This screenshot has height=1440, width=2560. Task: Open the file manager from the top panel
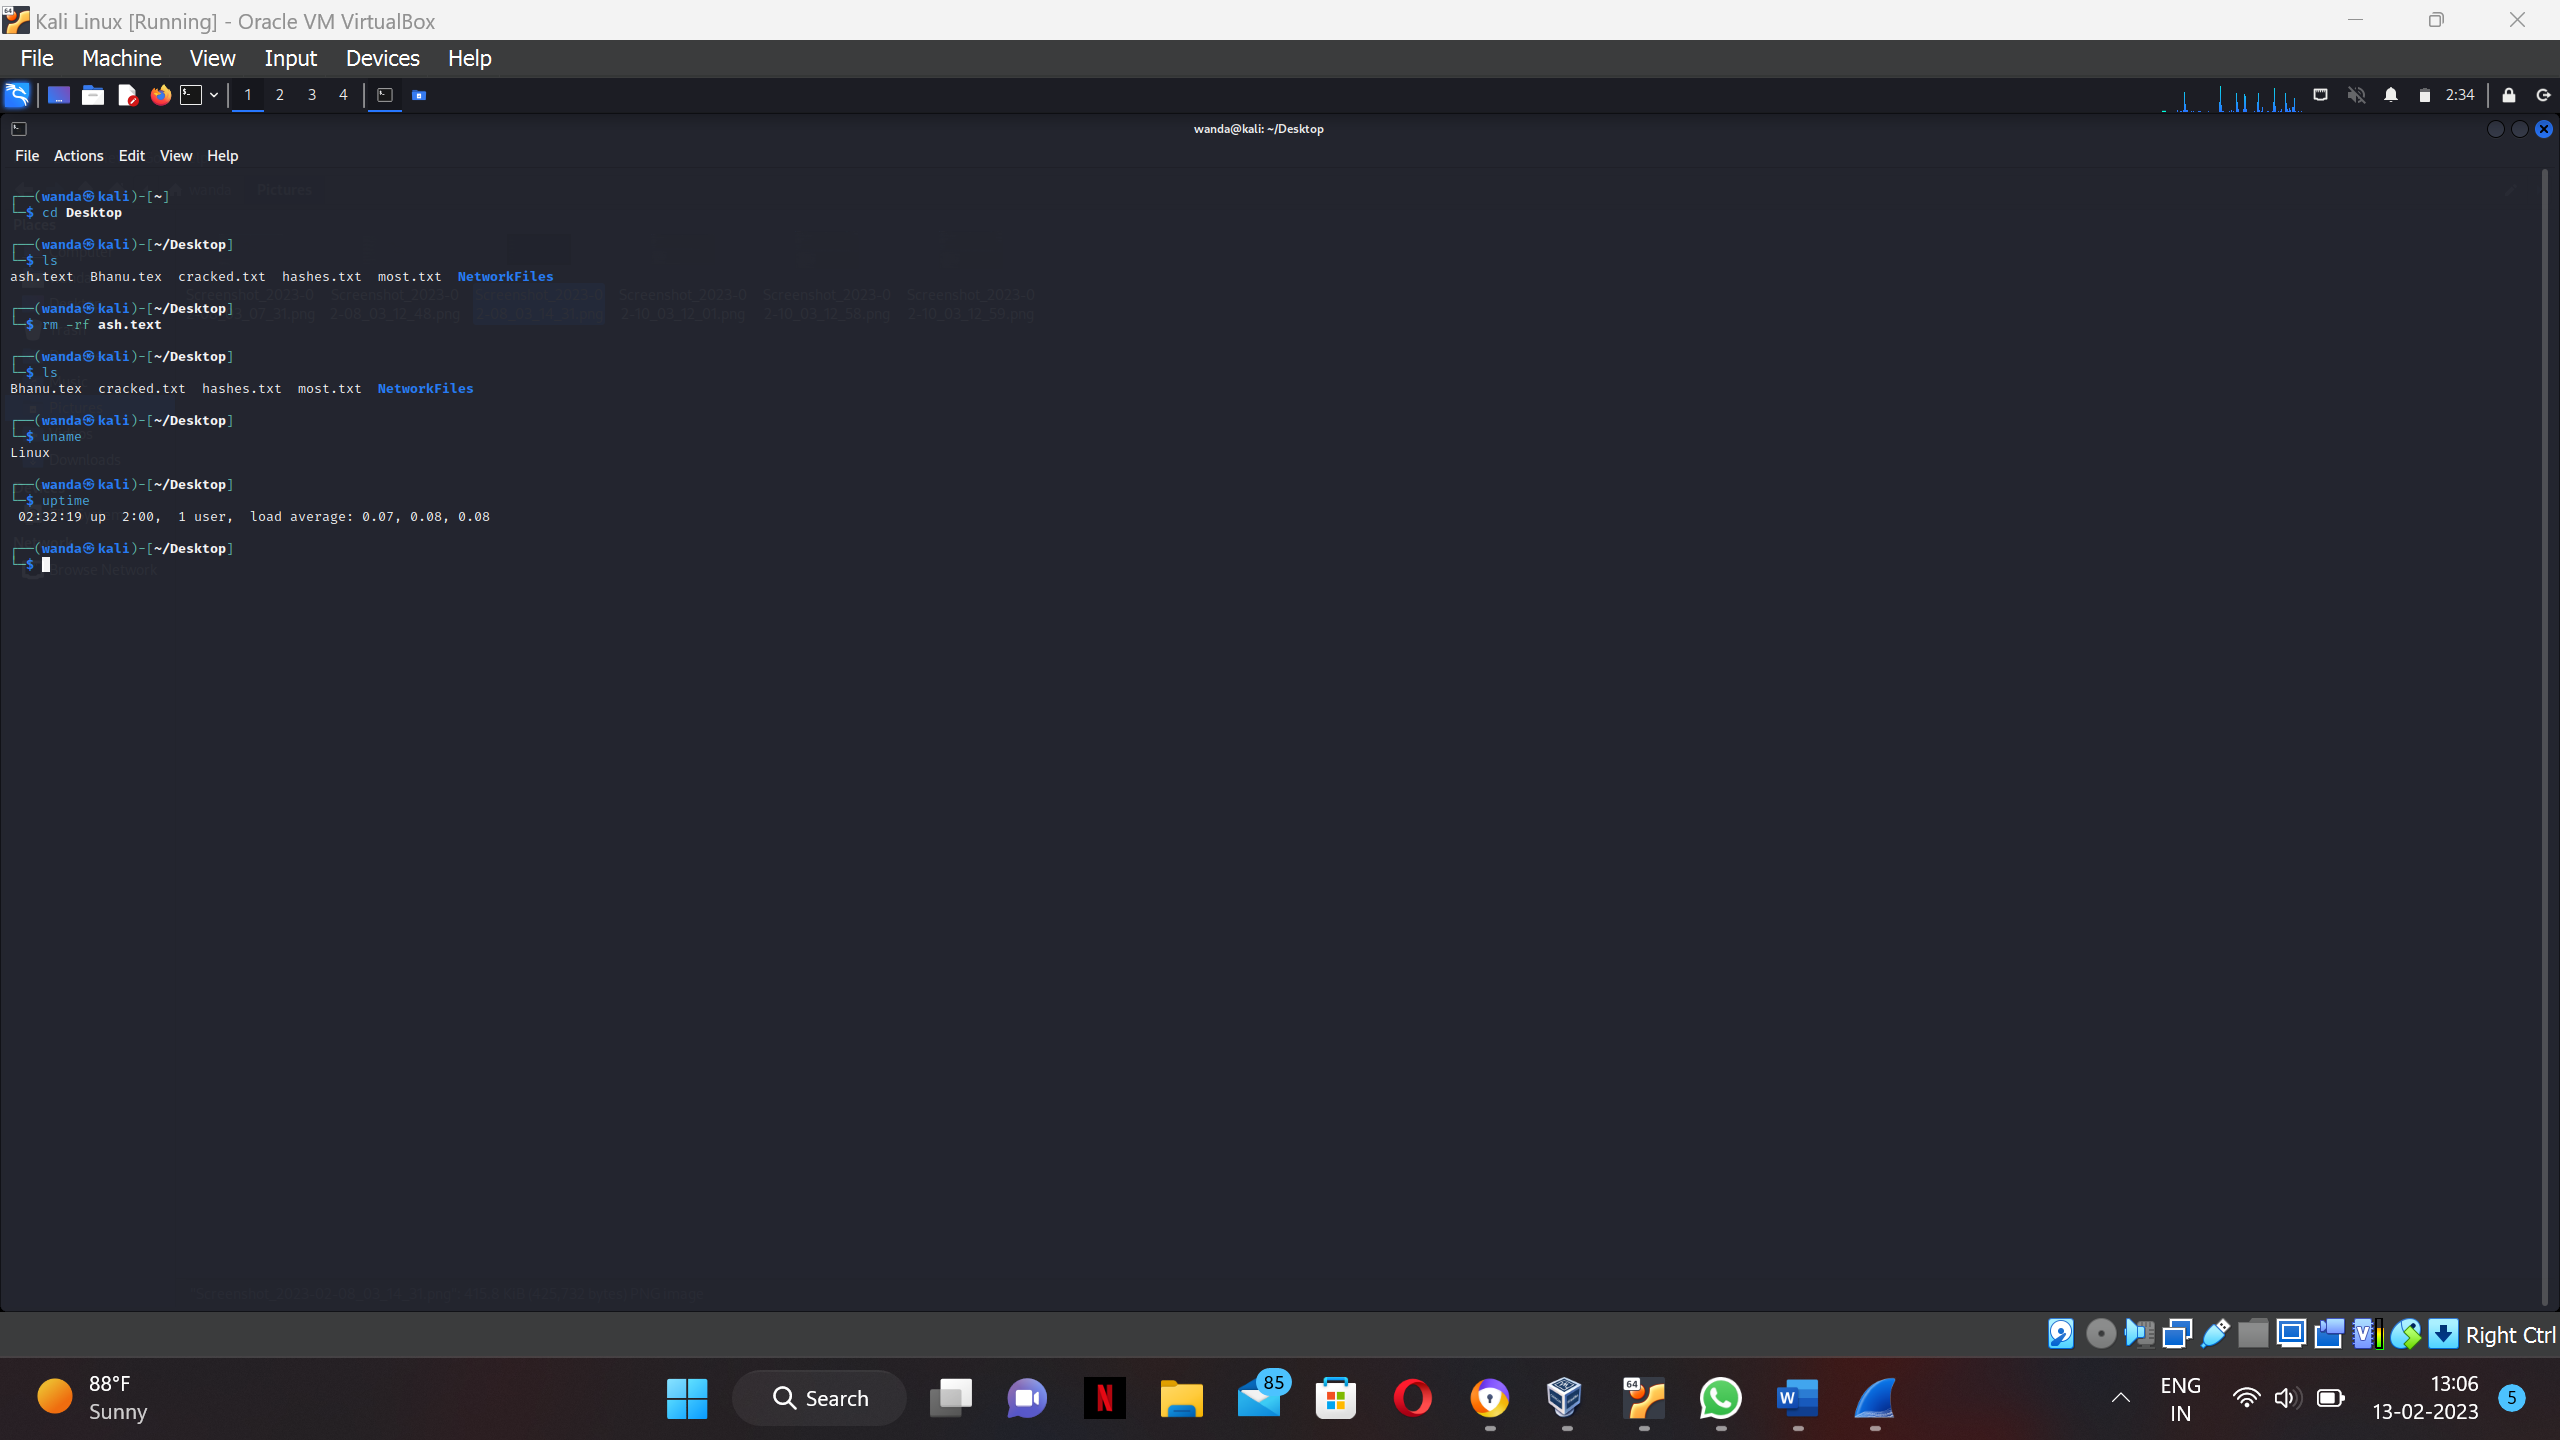click(93, 95)
